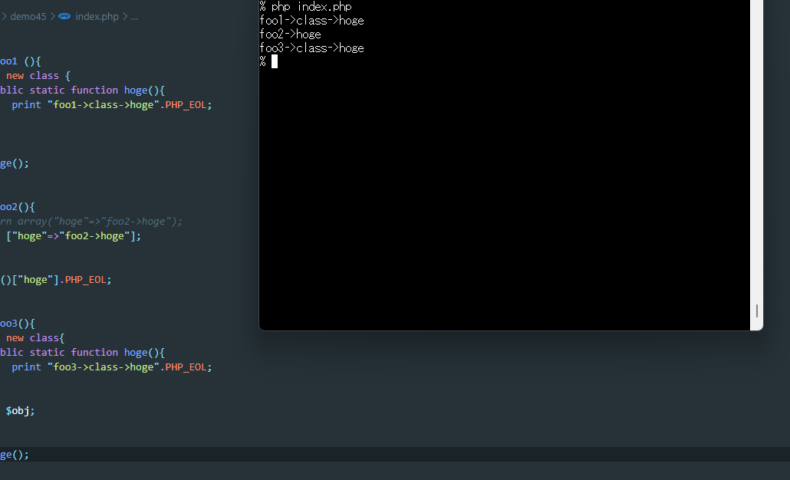Click the 'oo3(){' function declaration line
790x480 pixels.
[x=18, y=323]
